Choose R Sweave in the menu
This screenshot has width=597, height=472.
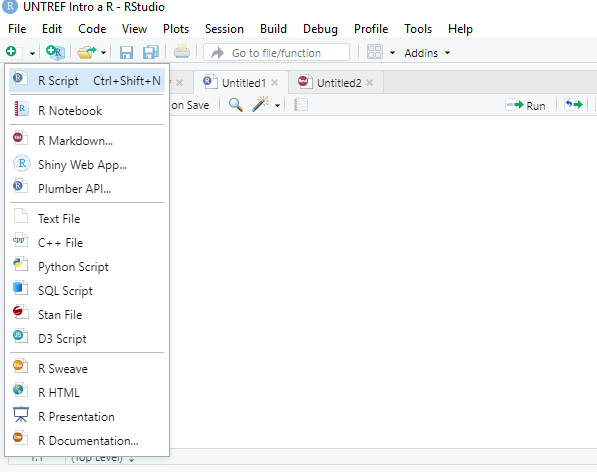click(87, 368)
